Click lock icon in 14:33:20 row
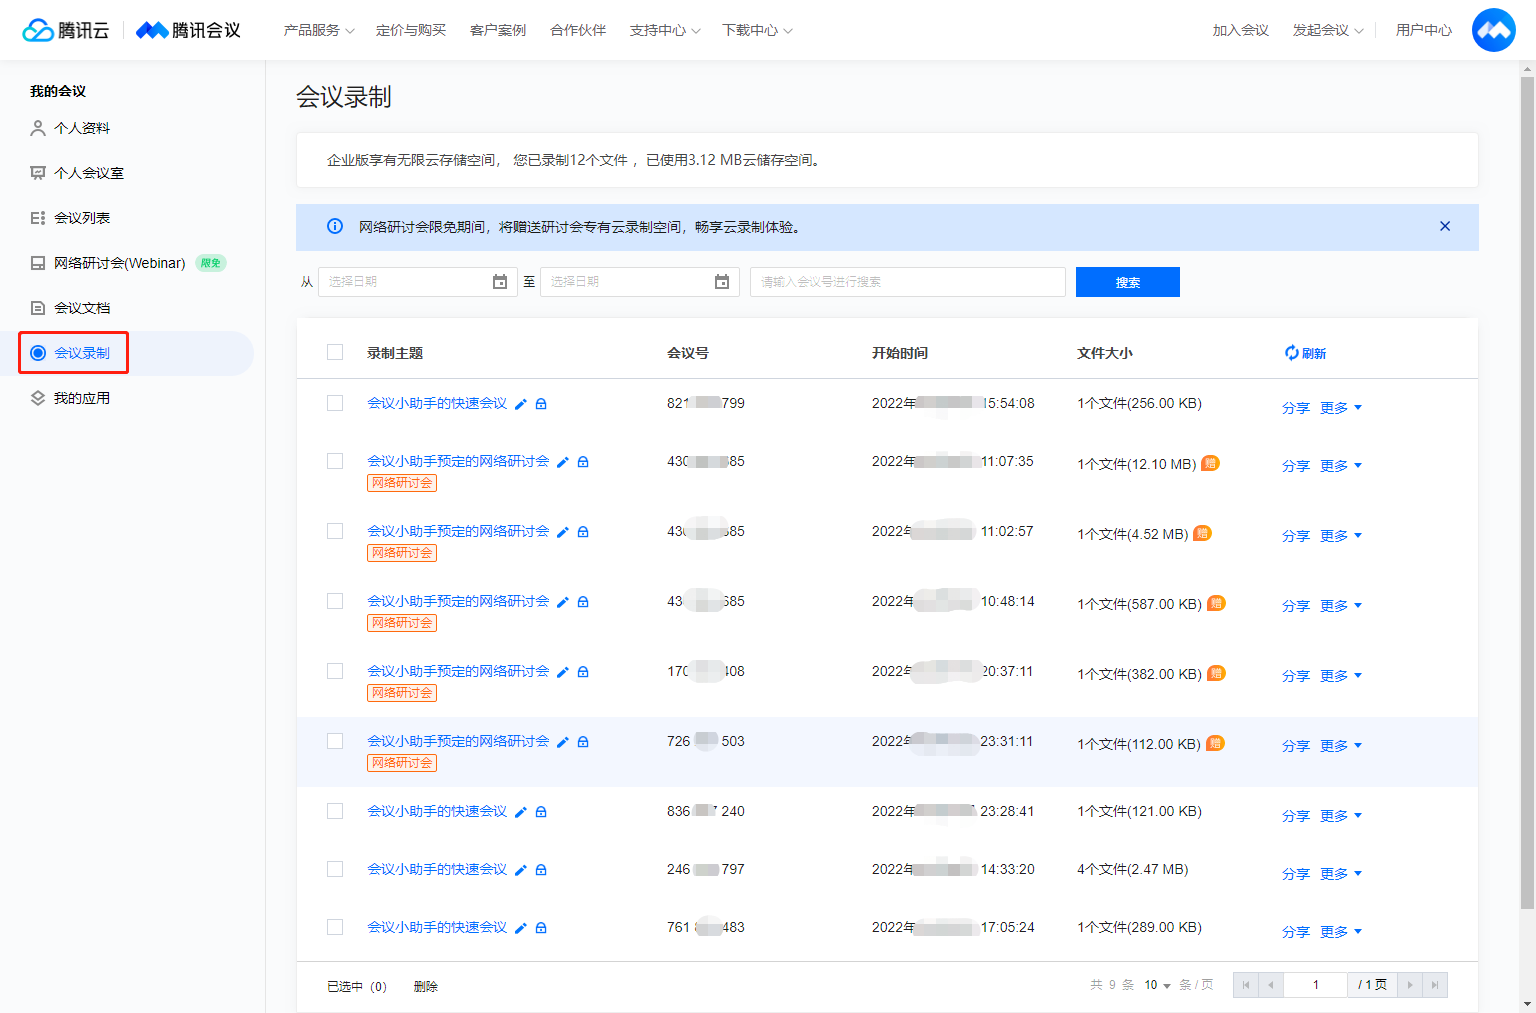Viewport: 1536px width, 1013px height. pyautogui.click(x=541, y=870)
